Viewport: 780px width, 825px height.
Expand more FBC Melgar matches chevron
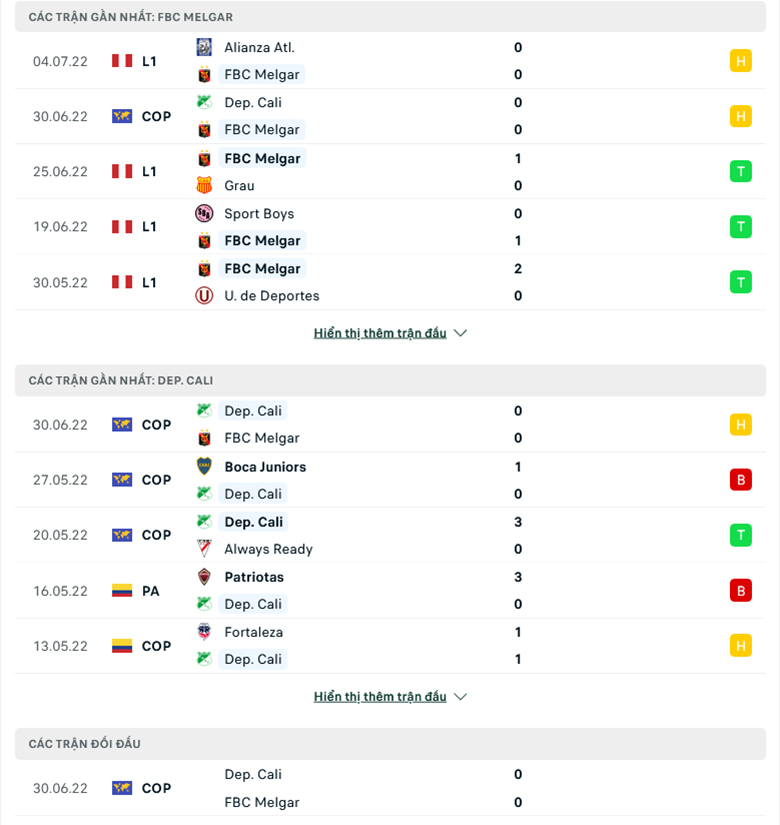461,333
